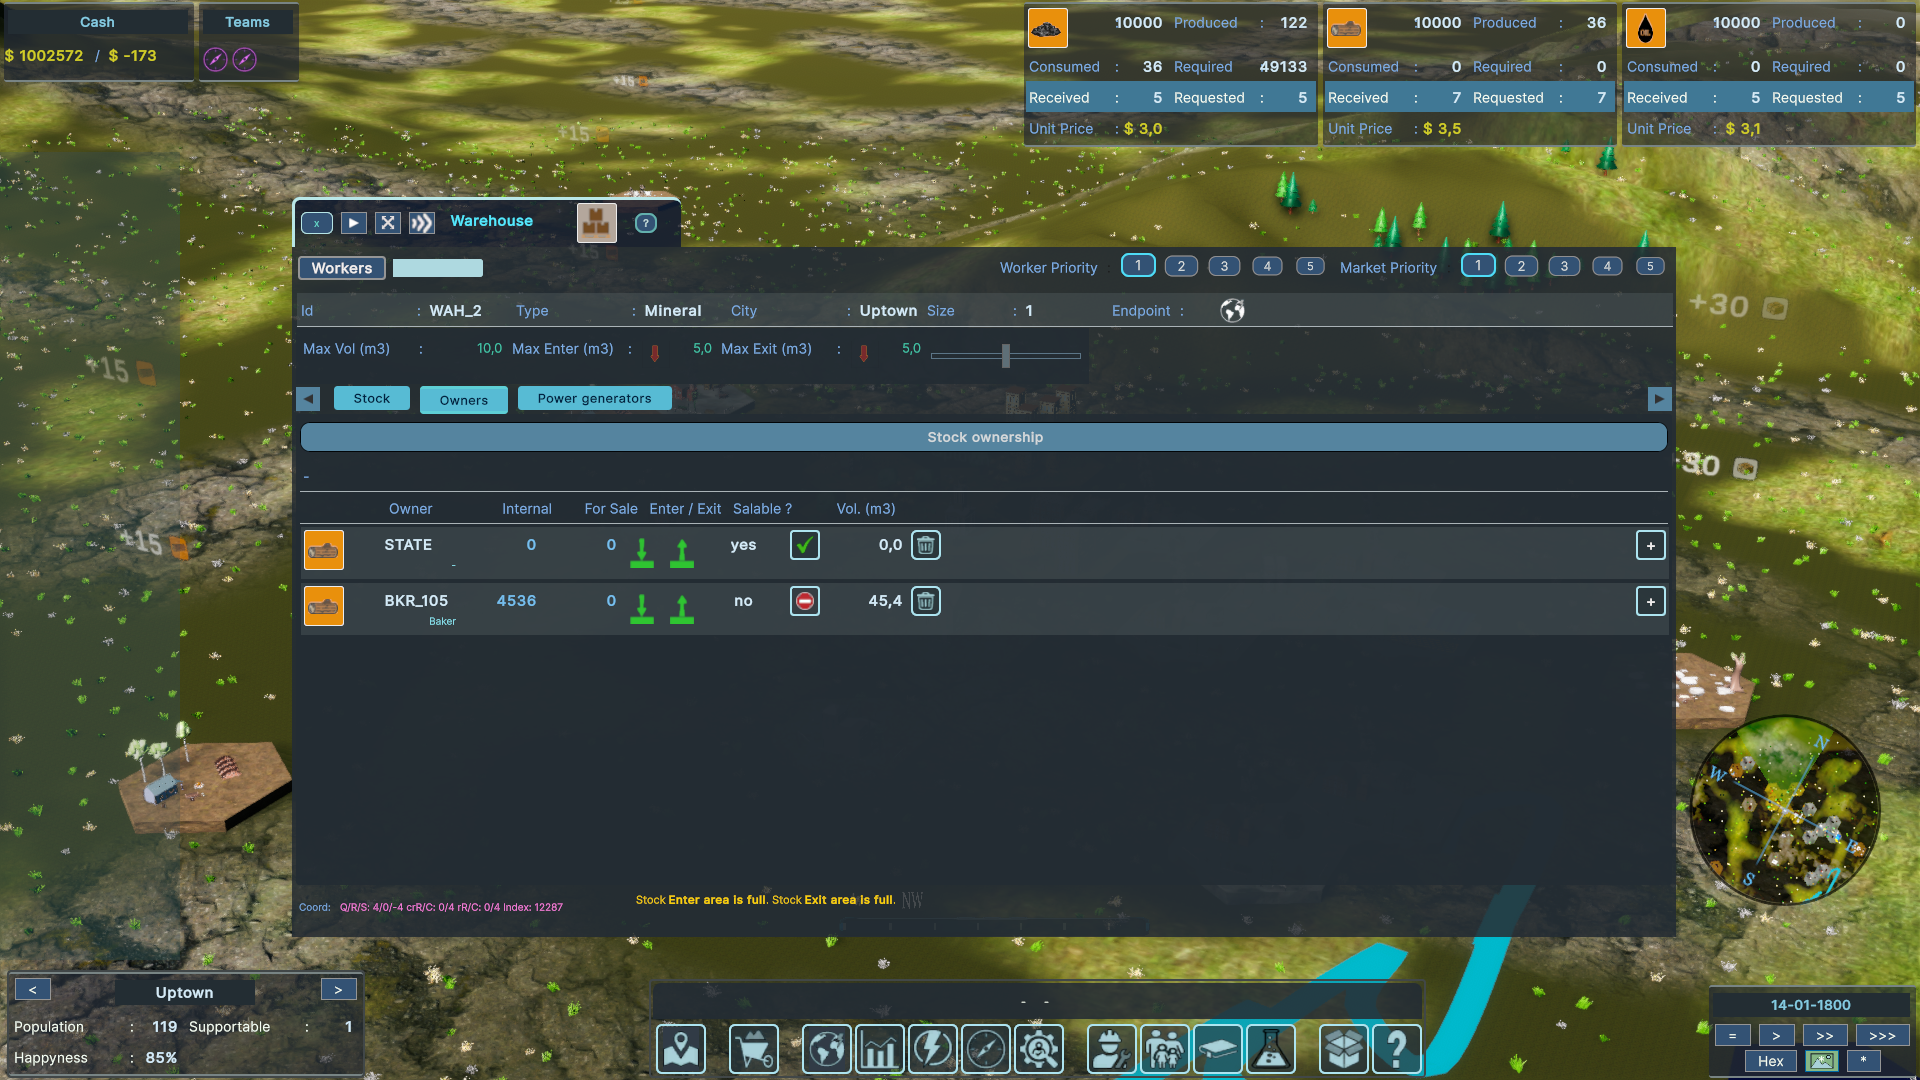Open the compass navigation tool
Screen dimensions: 1920x1080
click(x=986, y=1049)
